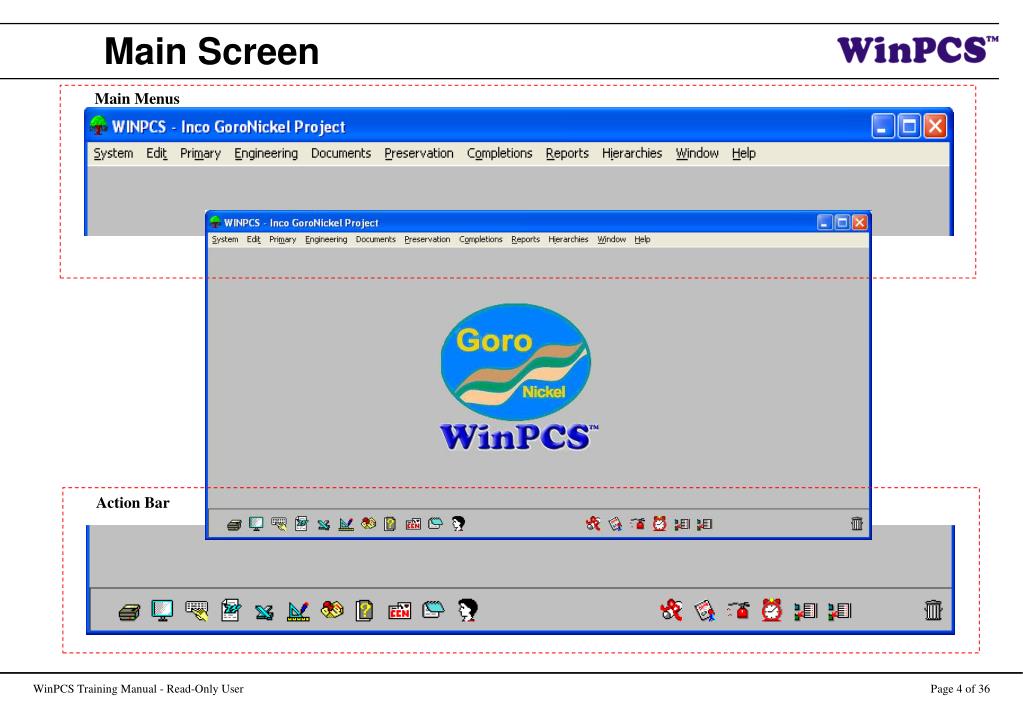Screen dimensions: 1023x708
Task: Click the monitor icon in center WinPCS window
Action: coord(256,523)
